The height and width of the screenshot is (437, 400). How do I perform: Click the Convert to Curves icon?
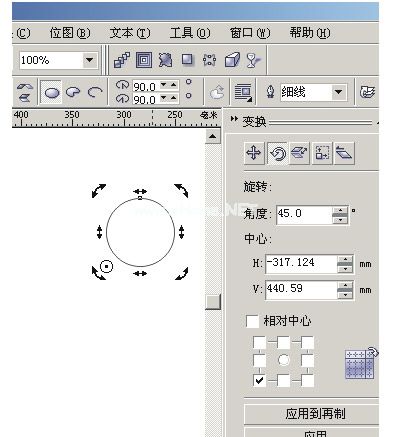click(367, 92)
